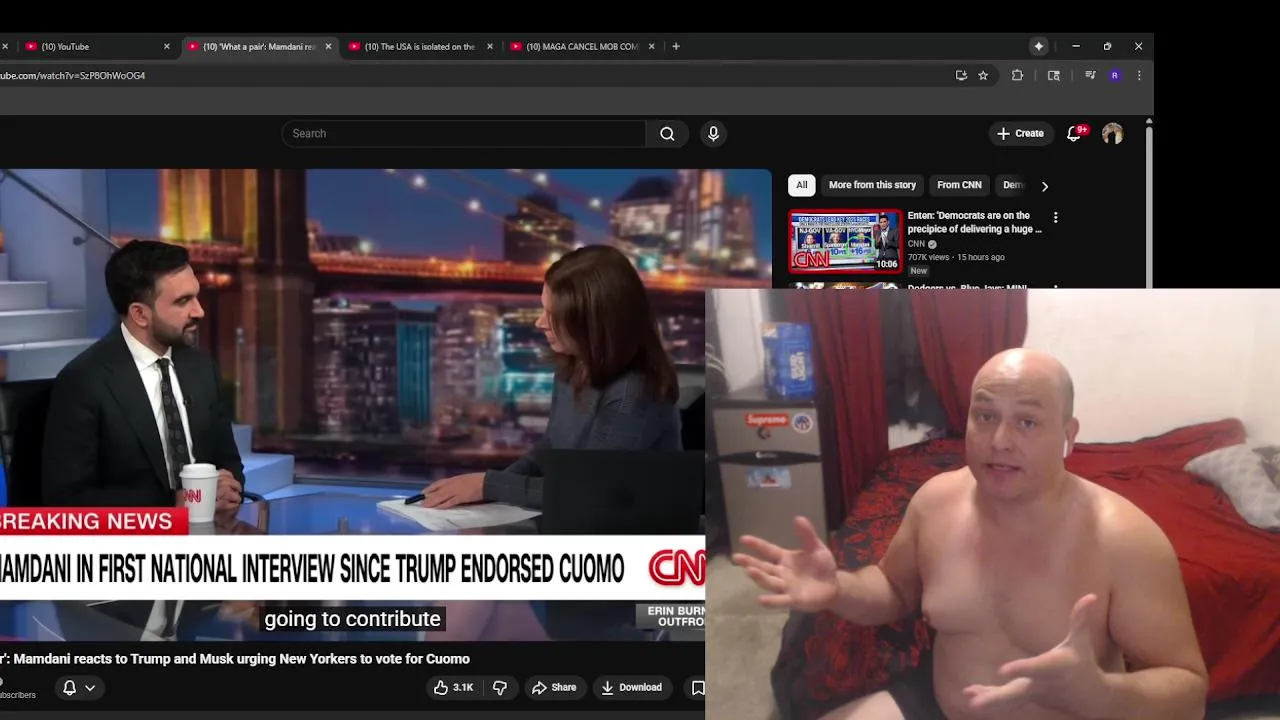This screenshot has width=1280, height=720.
Task: Click the Create button
Action: pyautogui.click(x=1020, y=133)
